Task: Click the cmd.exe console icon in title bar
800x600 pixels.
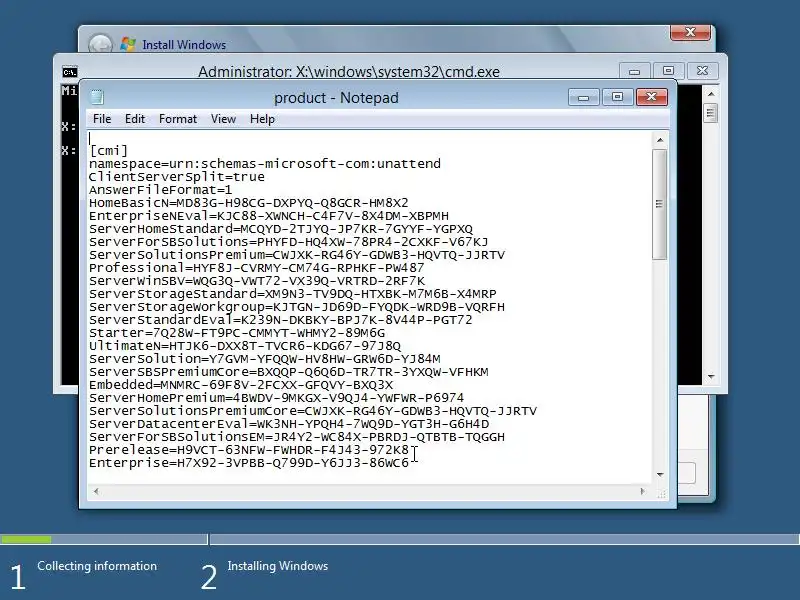Action: pyautogui.click(x=70, y=72)
